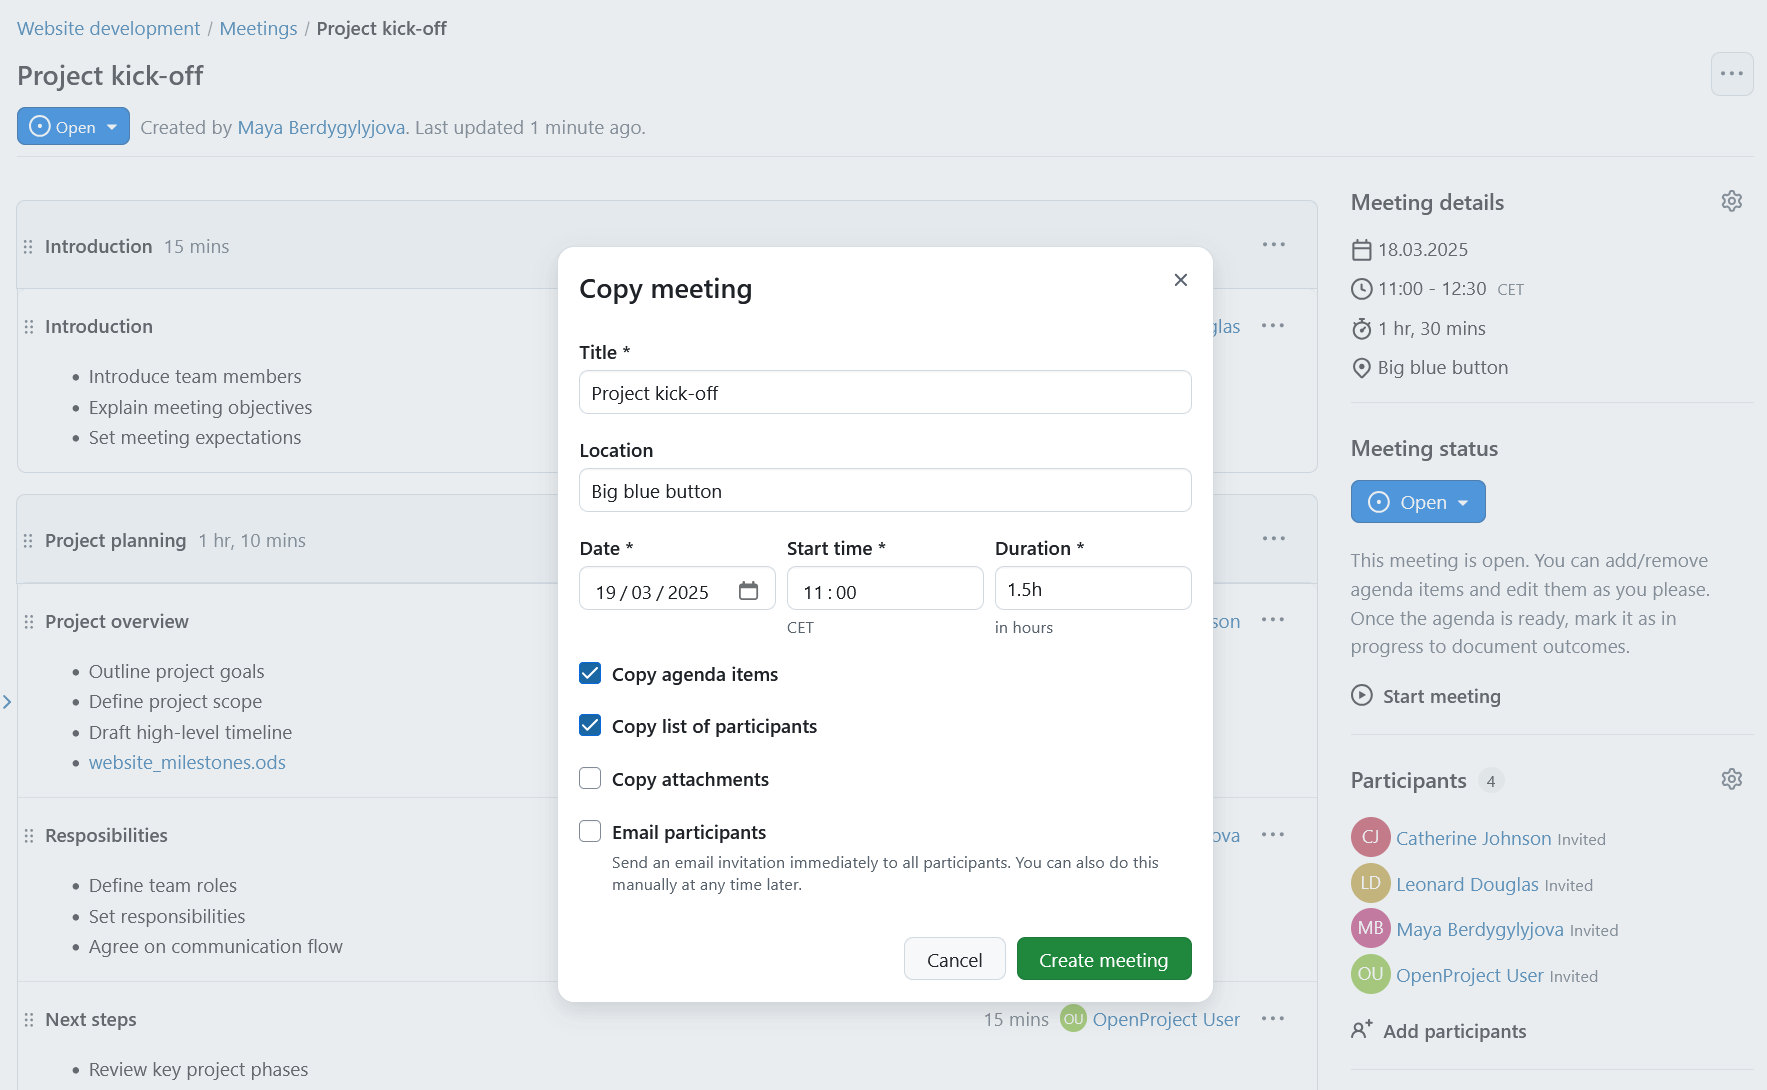Click inside the Title input field
The image size is (1767, 1090).
click(x=884, y=392)
